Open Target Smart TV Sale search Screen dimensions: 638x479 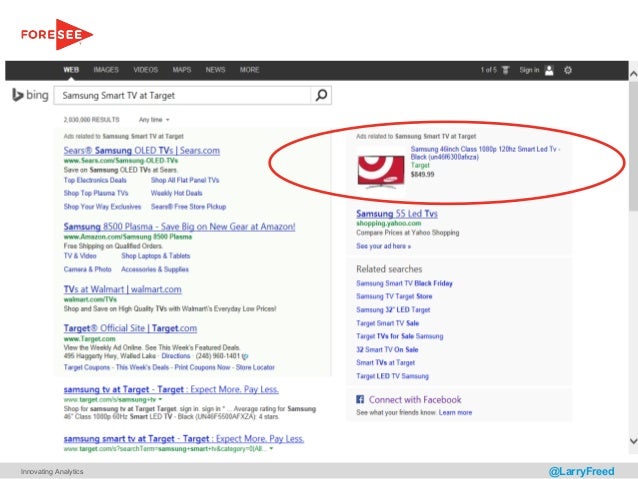pyautogui.click(x=387, y=323)
